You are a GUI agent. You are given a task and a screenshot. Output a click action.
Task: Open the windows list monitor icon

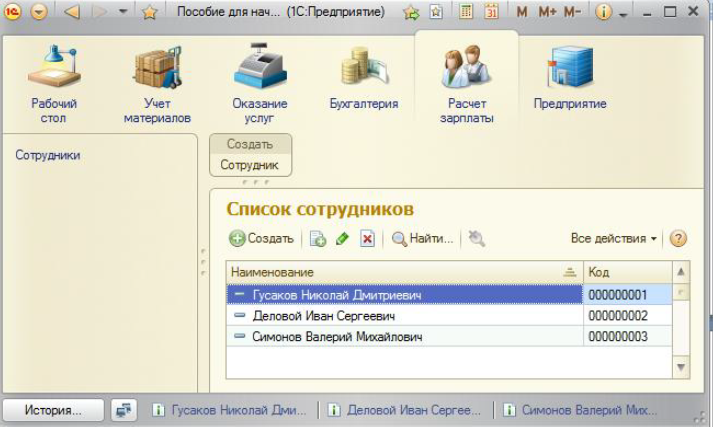124,410
